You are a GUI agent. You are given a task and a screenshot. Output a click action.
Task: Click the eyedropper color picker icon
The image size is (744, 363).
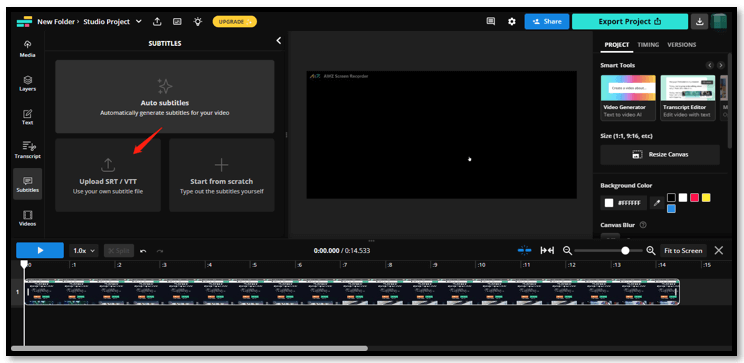tap(657, 203)
